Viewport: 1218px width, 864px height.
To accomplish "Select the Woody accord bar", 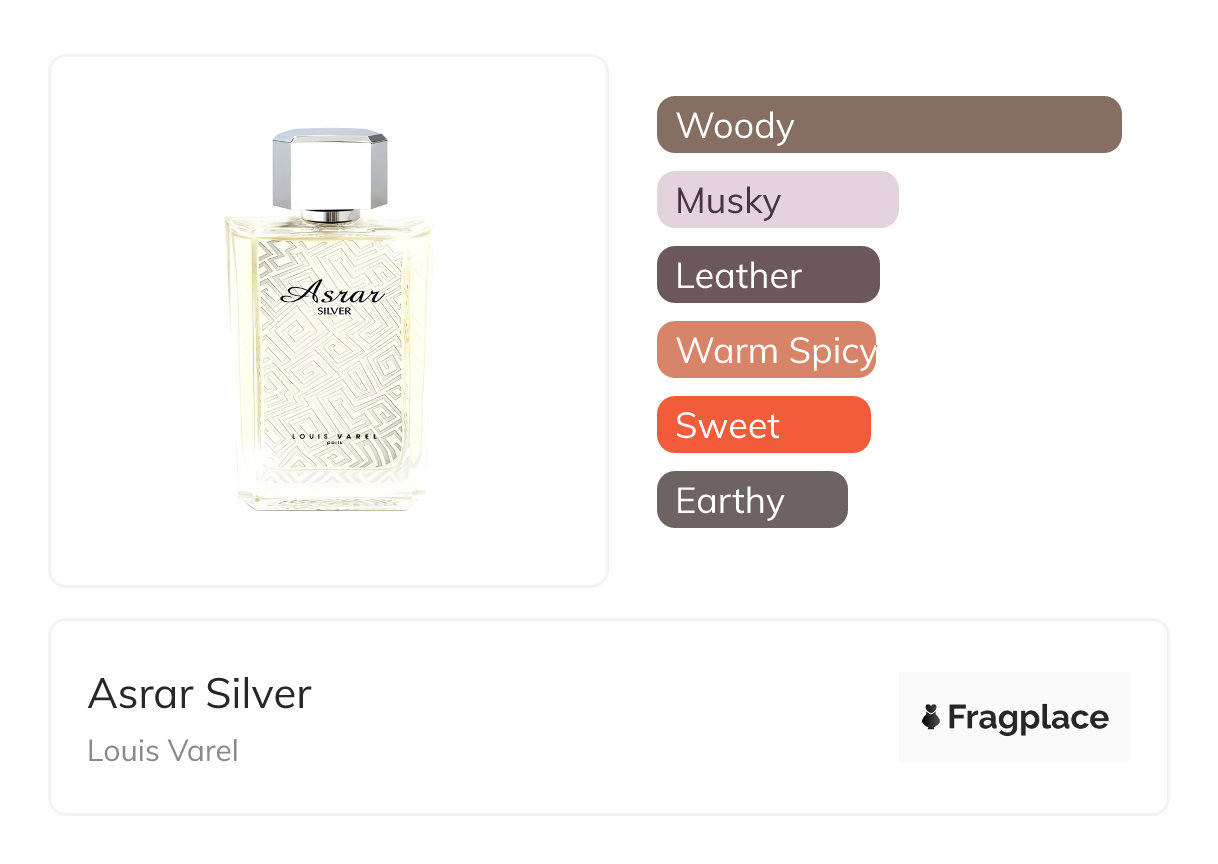I will pyautogui.click(x=889, y=125).
